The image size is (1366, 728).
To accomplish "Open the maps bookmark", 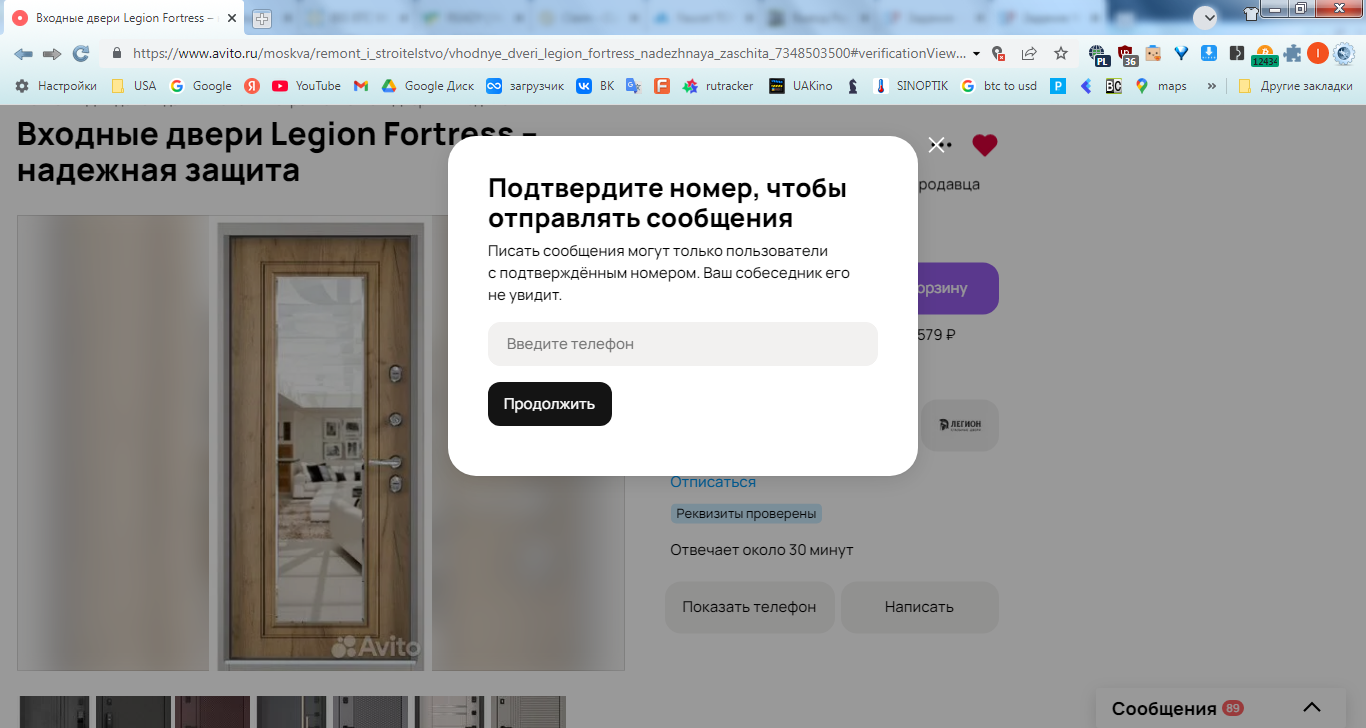I will click(1161, 86).
